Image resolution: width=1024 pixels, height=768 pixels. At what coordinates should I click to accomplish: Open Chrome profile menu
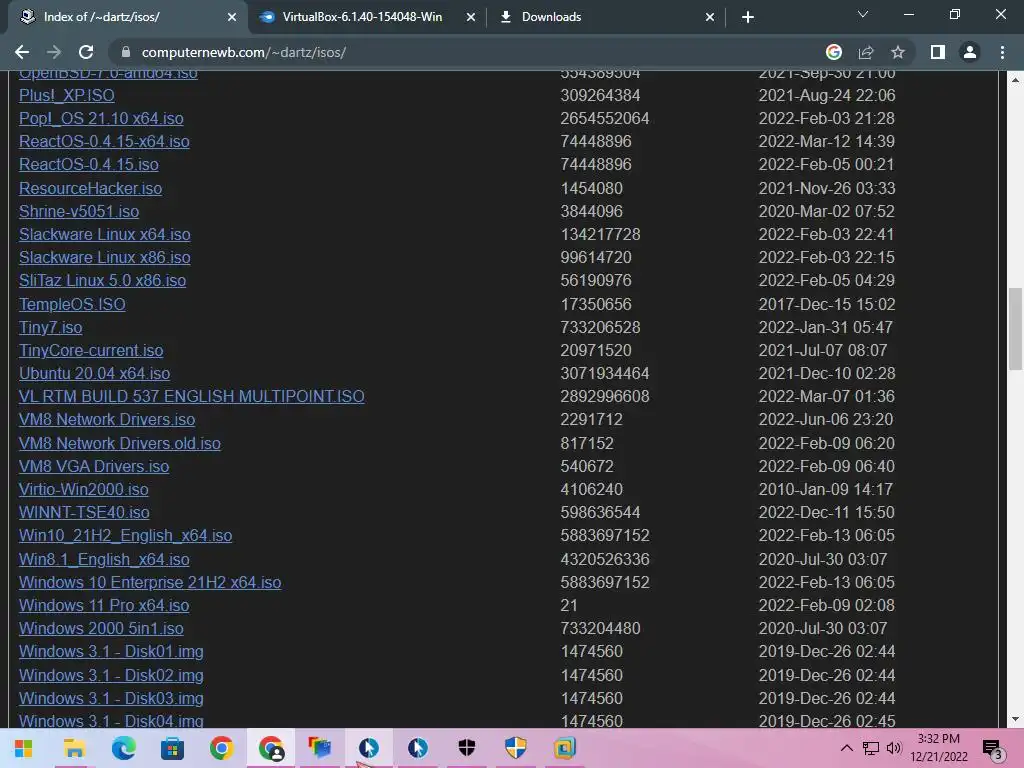[x=970, y=52]
